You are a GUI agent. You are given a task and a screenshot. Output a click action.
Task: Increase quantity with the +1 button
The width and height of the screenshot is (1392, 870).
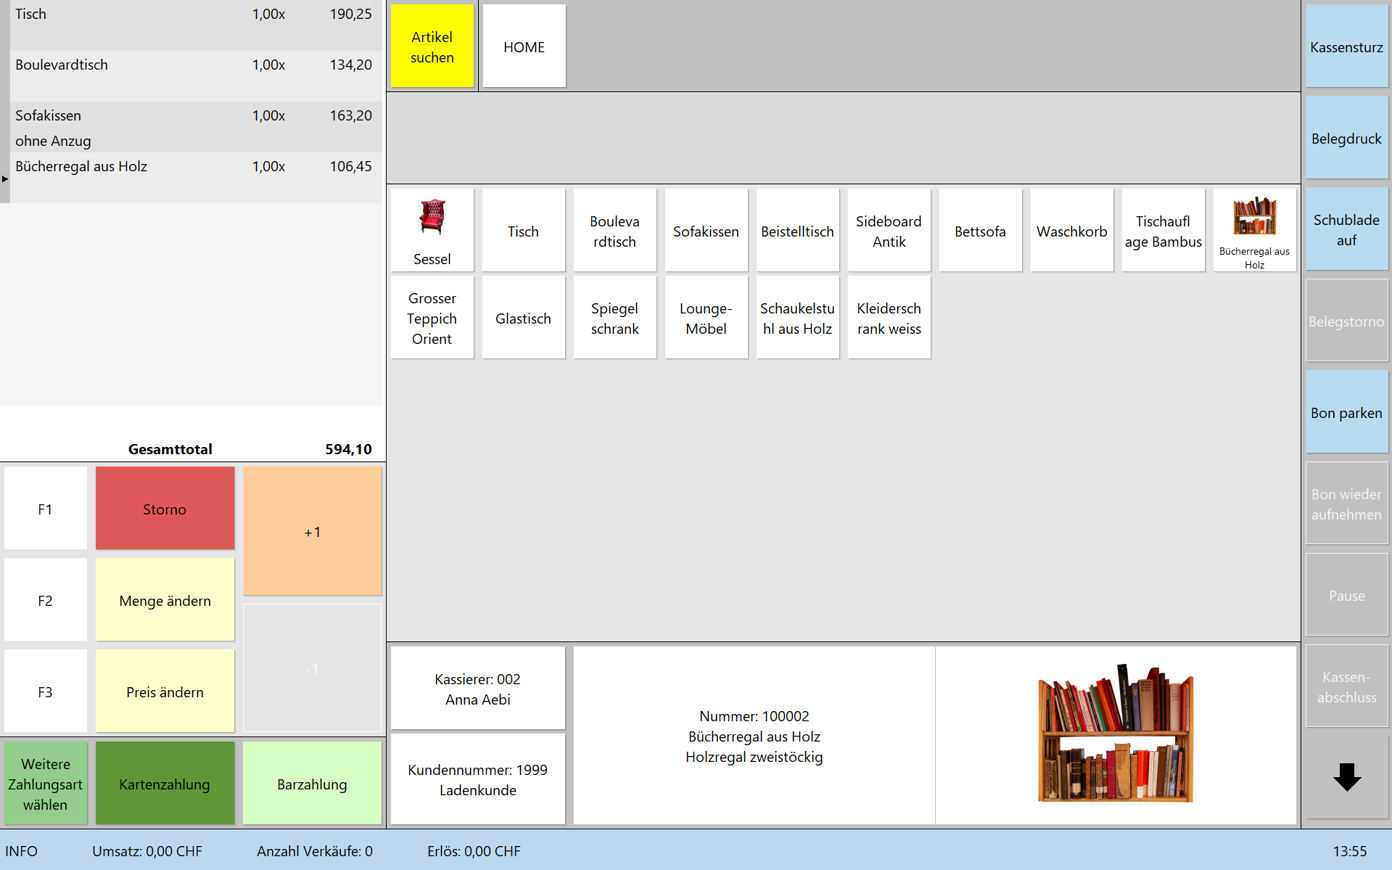[x=312, y=531]
